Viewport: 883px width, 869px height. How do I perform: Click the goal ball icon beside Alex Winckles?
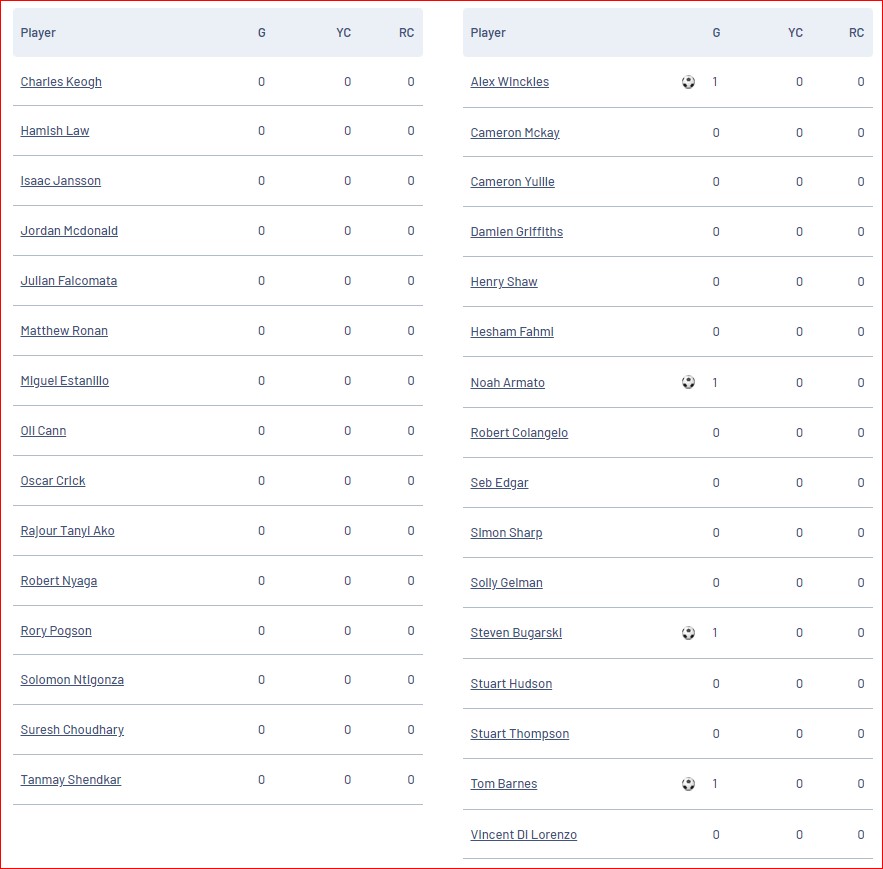pyautogui.click(x=688, y=82)
